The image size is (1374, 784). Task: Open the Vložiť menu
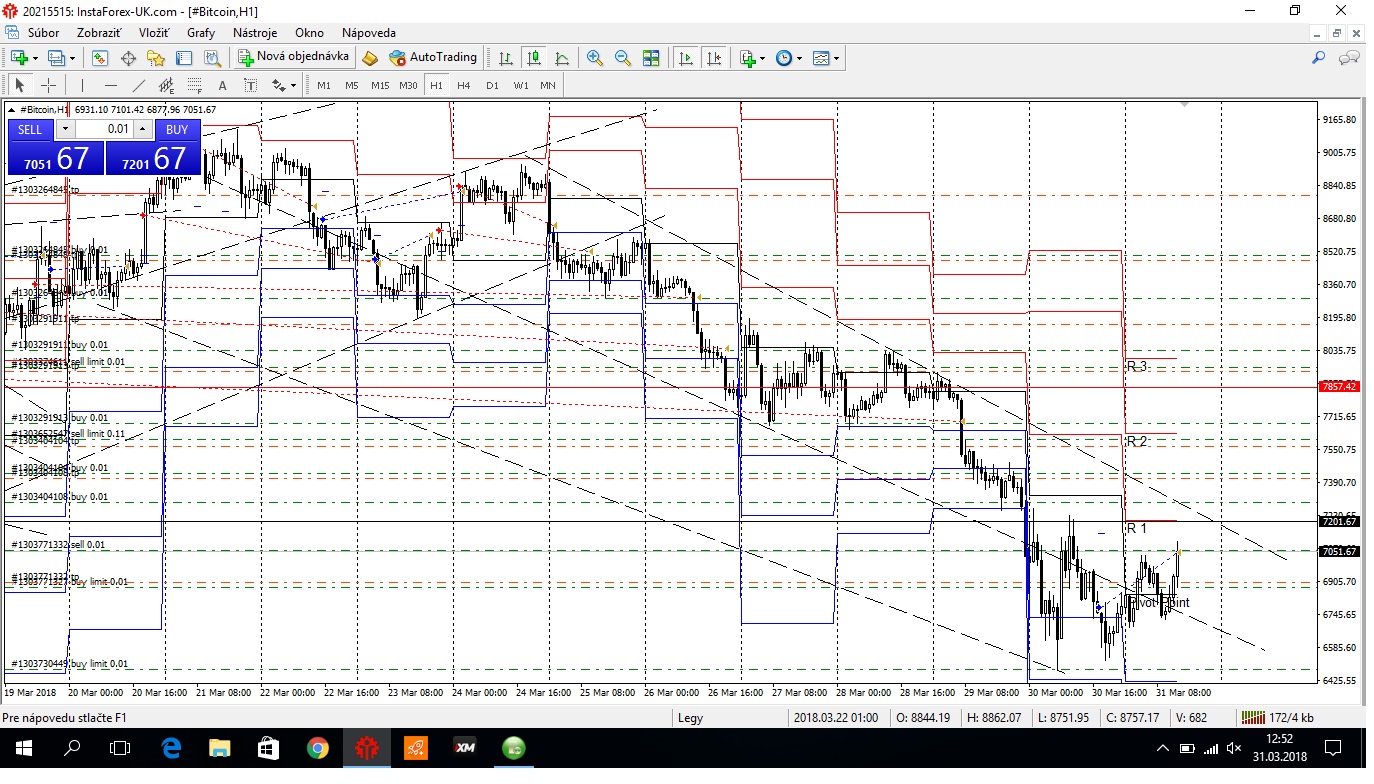pyautogui.click(x=154, y=33)
